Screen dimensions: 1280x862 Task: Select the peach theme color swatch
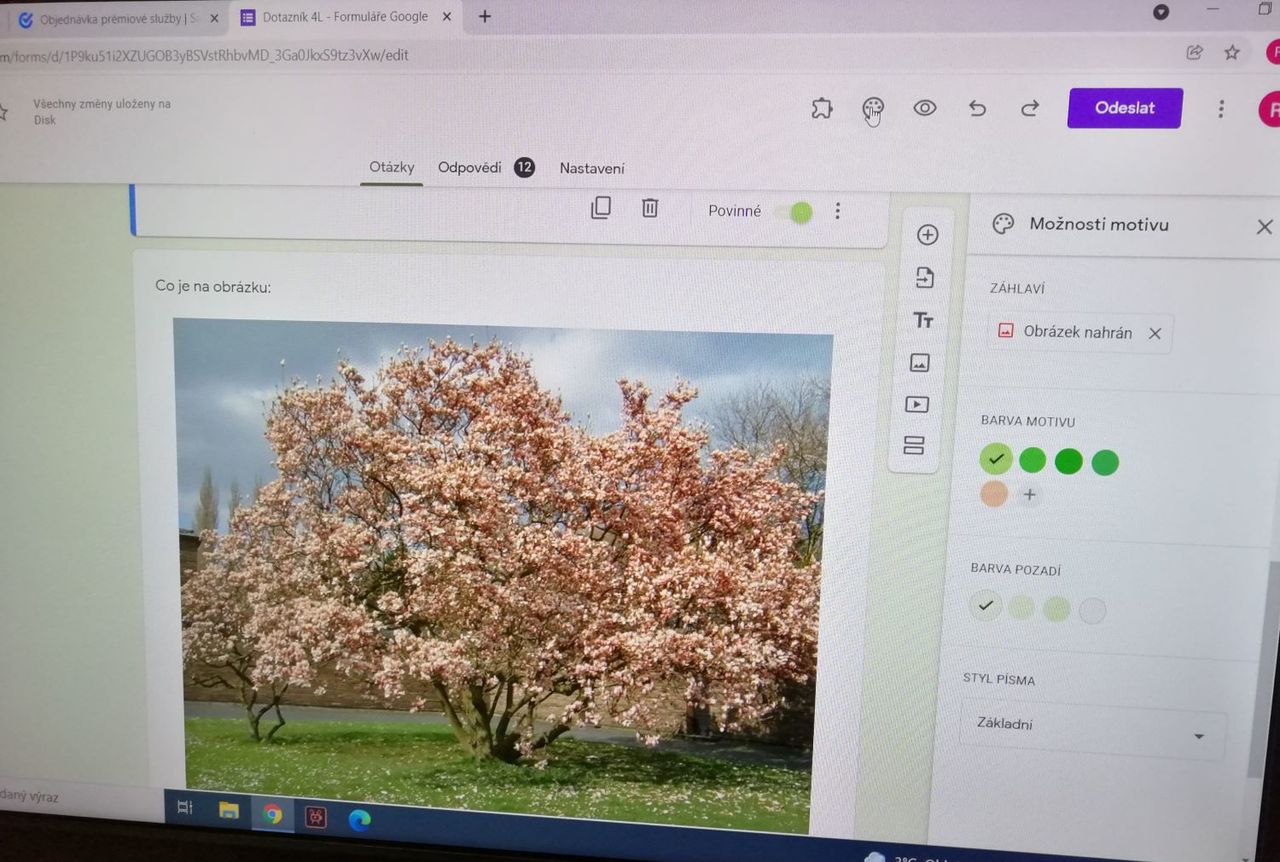(x=993, y=494)
